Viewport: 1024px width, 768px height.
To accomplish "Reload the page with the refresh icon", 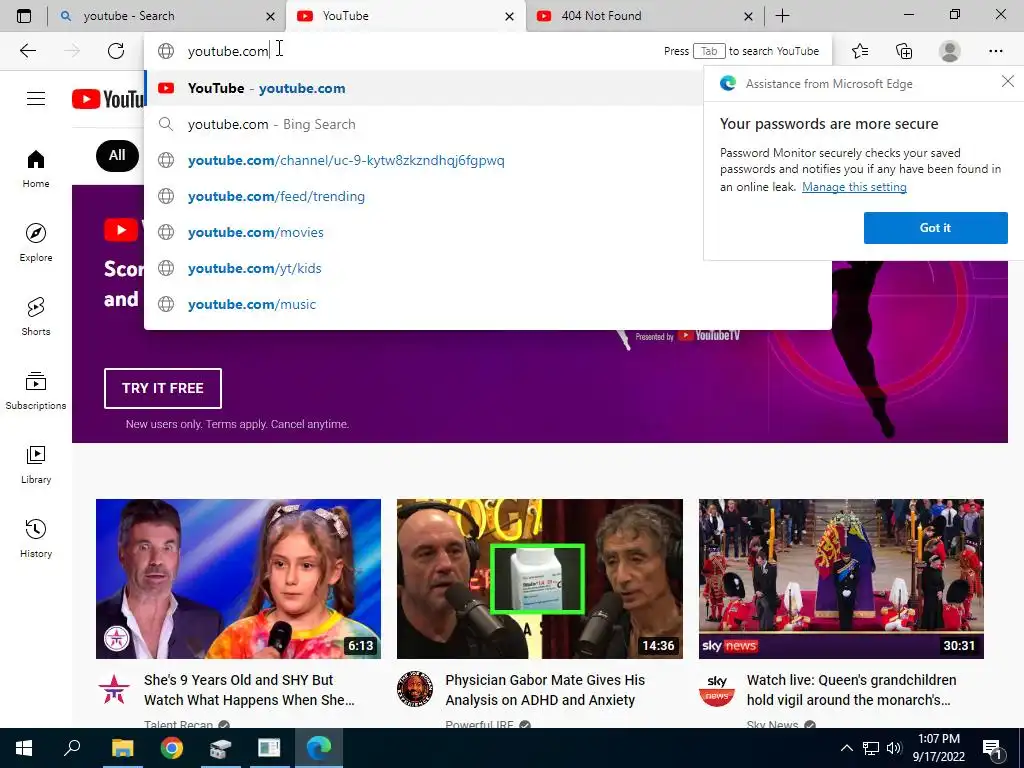I will tap(116, 51).
